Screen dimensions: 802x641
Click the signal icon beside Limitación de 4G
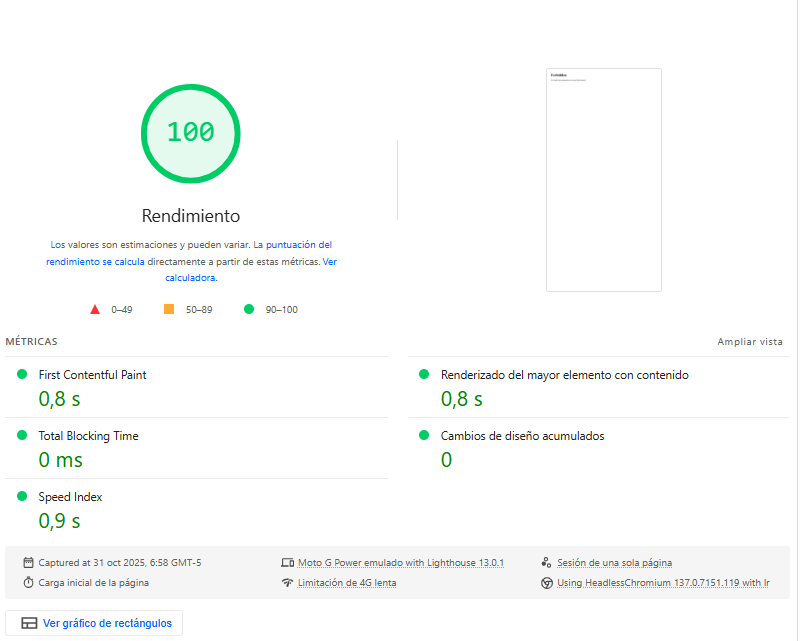[x=288, y=583]
